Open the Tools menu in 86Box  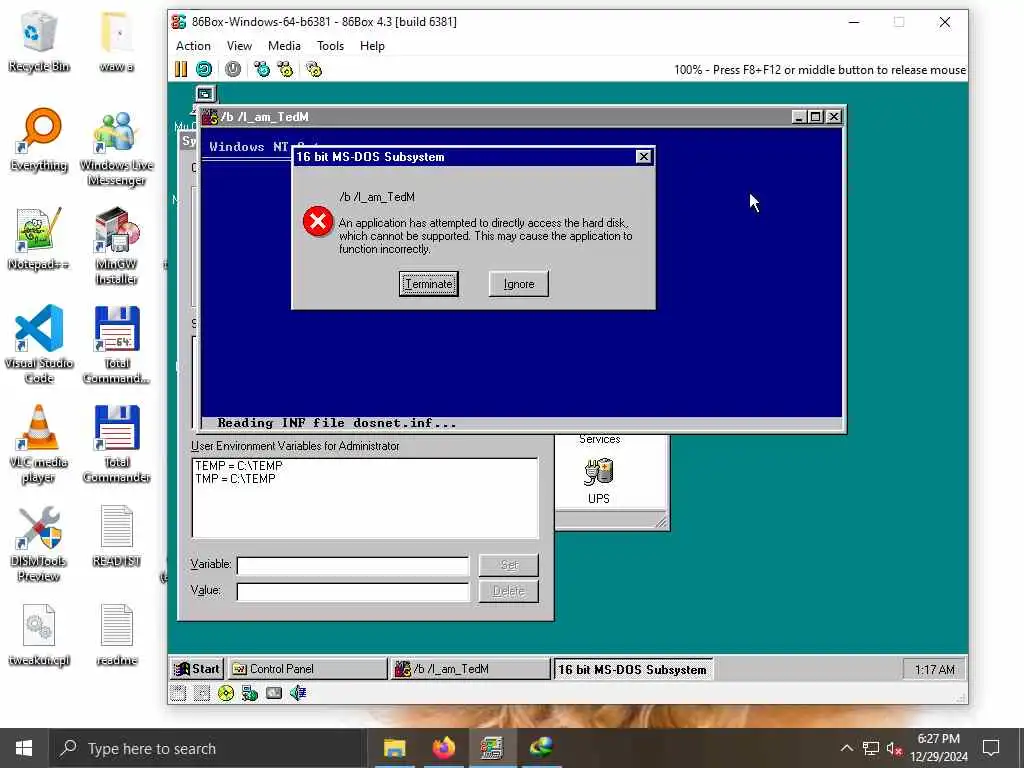click(330, 46)
